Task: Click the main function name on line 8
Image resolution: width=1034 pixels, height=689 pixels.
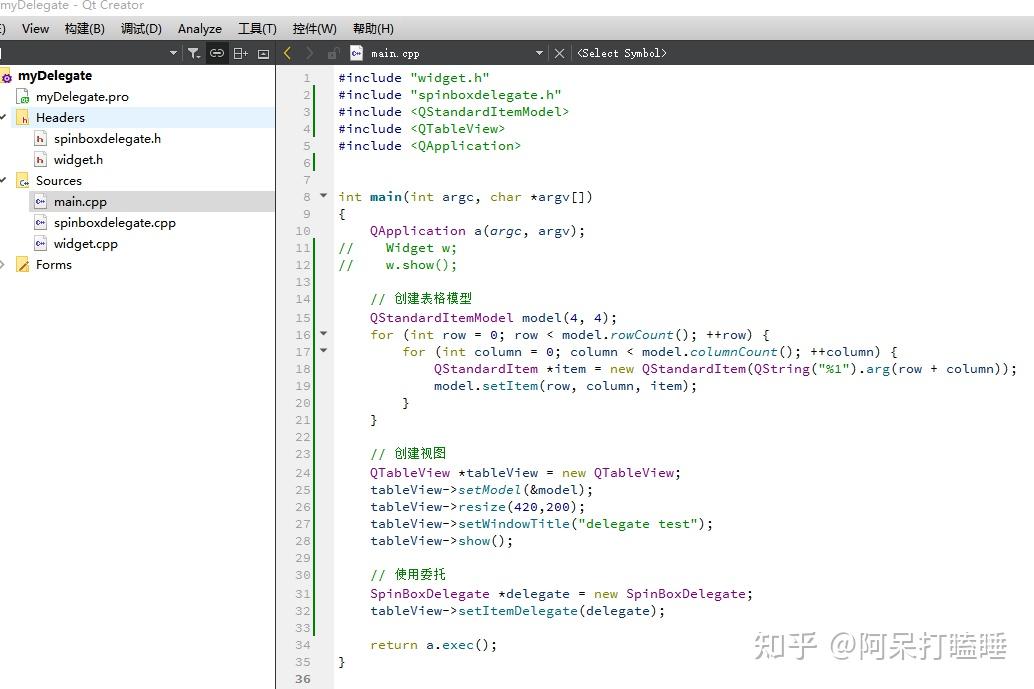Action: click(386, 197)
